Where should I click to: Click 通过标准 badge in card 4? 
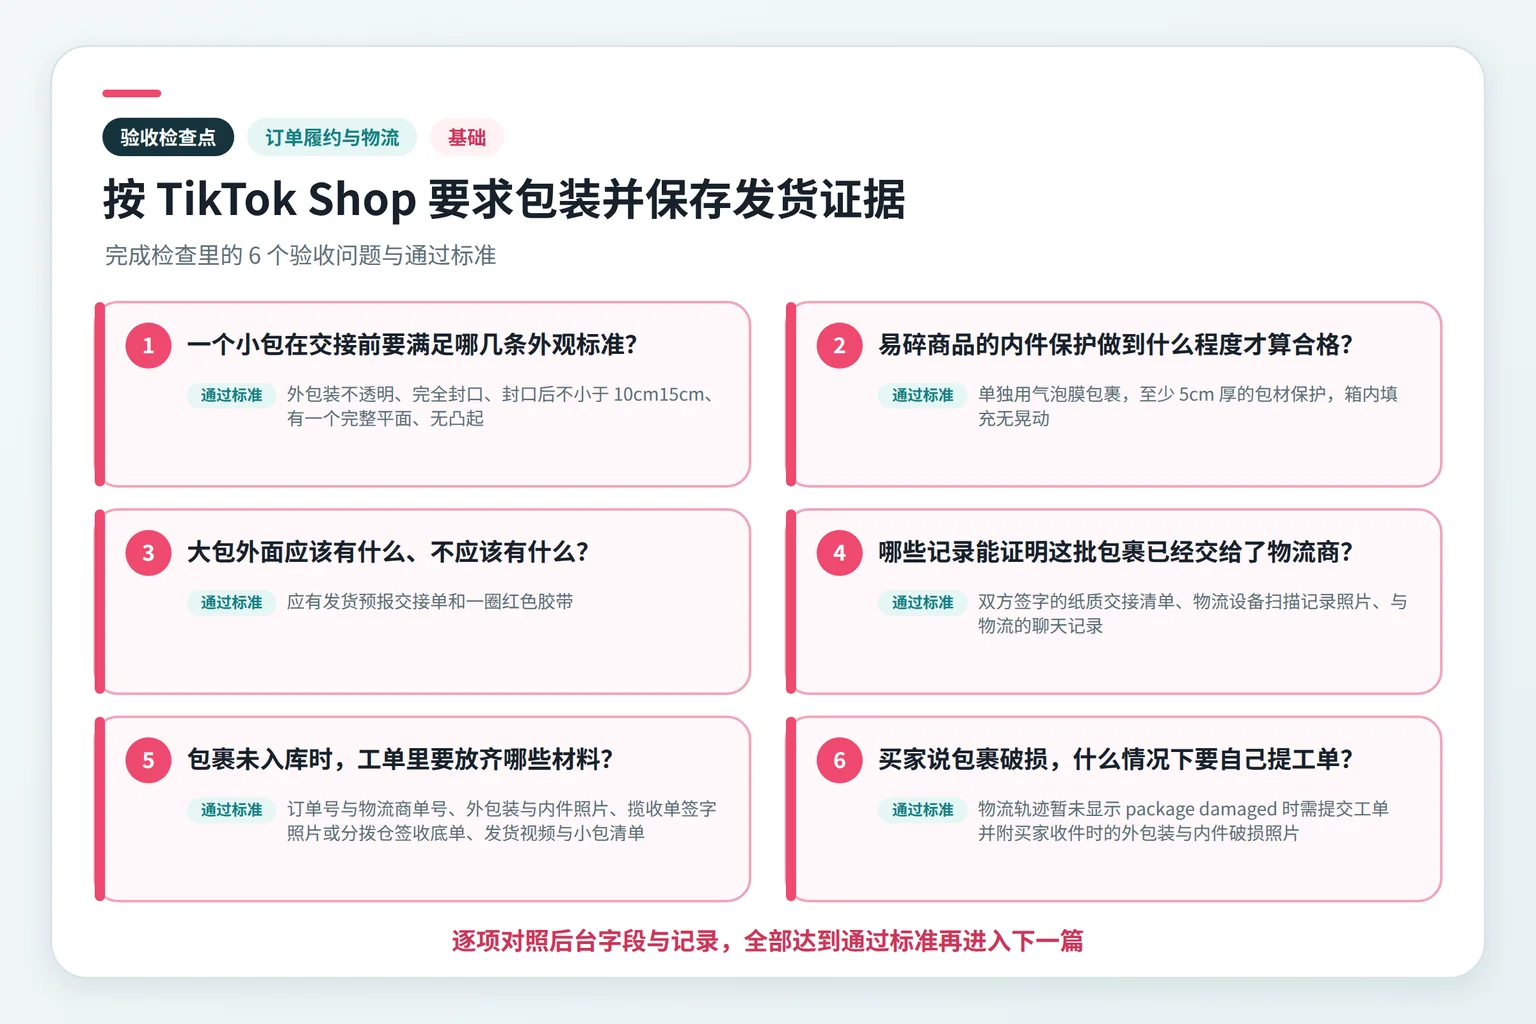pyautogui.click(x=923, y=602)
